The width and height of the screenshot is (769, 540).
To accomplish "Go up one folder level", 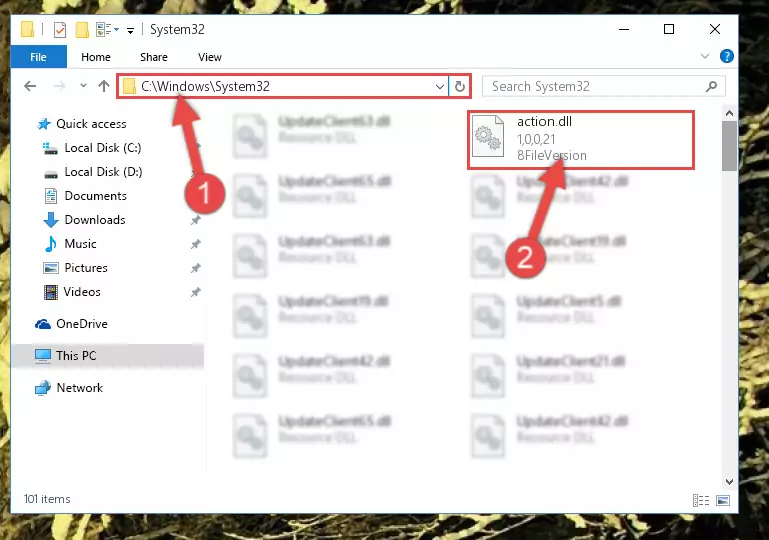I will pyautogui.click(x=103, y=86).
